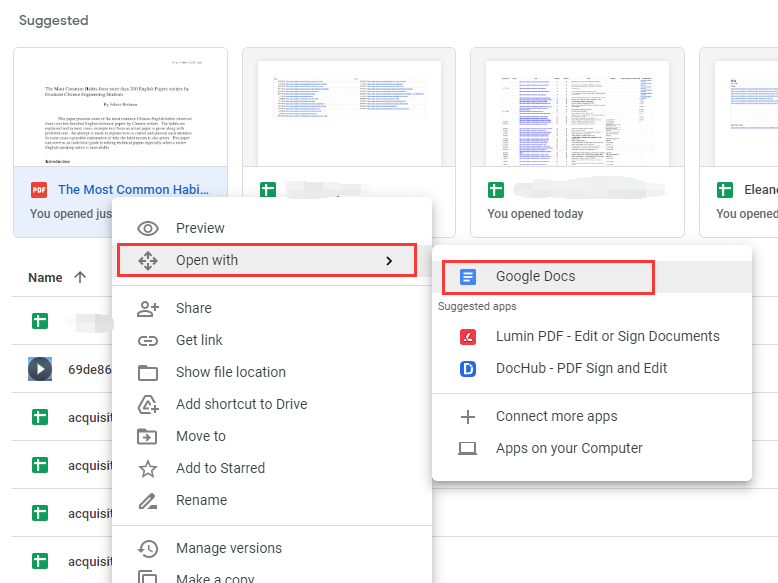Select Add to Starred entry
The image size is (778, 583).
272,468
